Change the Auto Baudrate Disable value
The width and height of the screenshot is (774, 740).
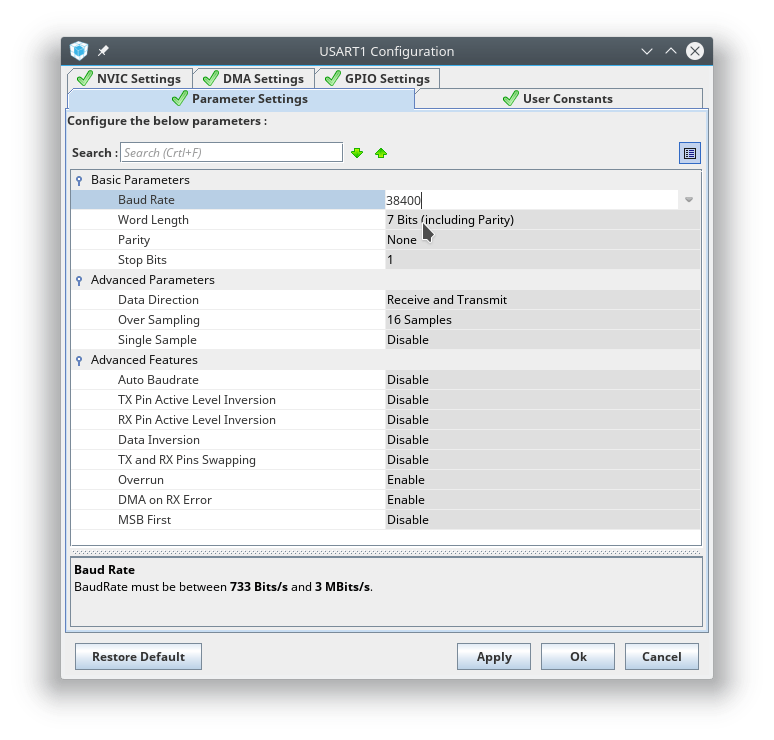[542, 380]
